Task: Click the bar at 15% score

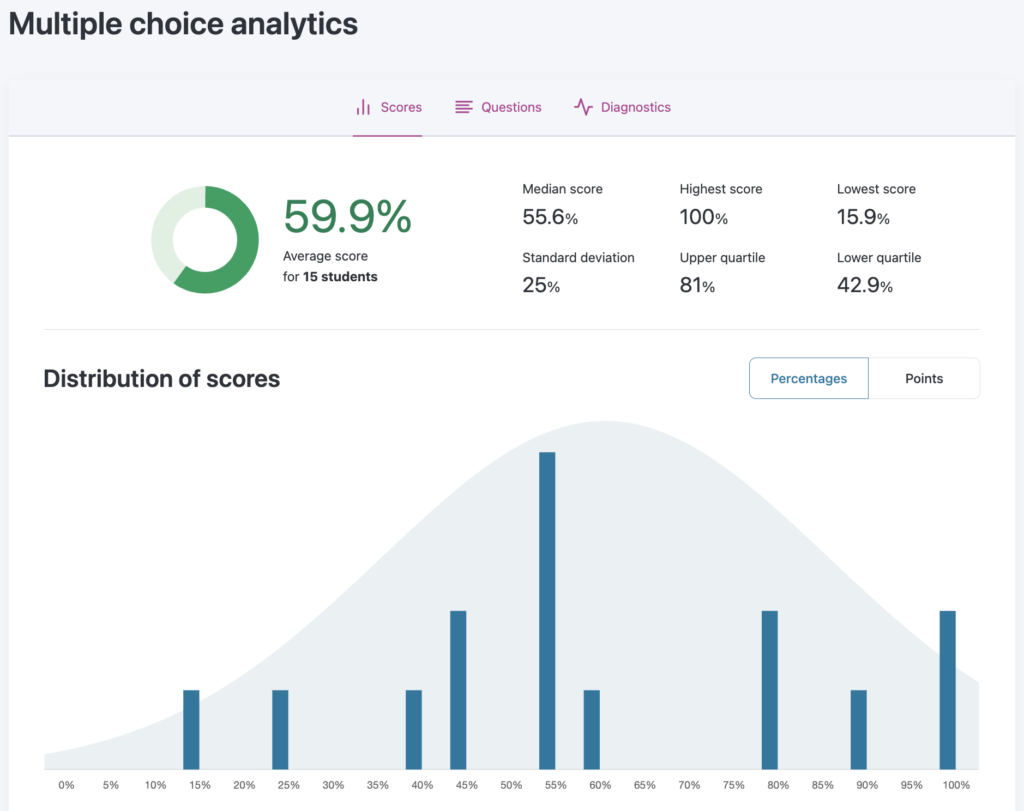Action: [191, 729]
